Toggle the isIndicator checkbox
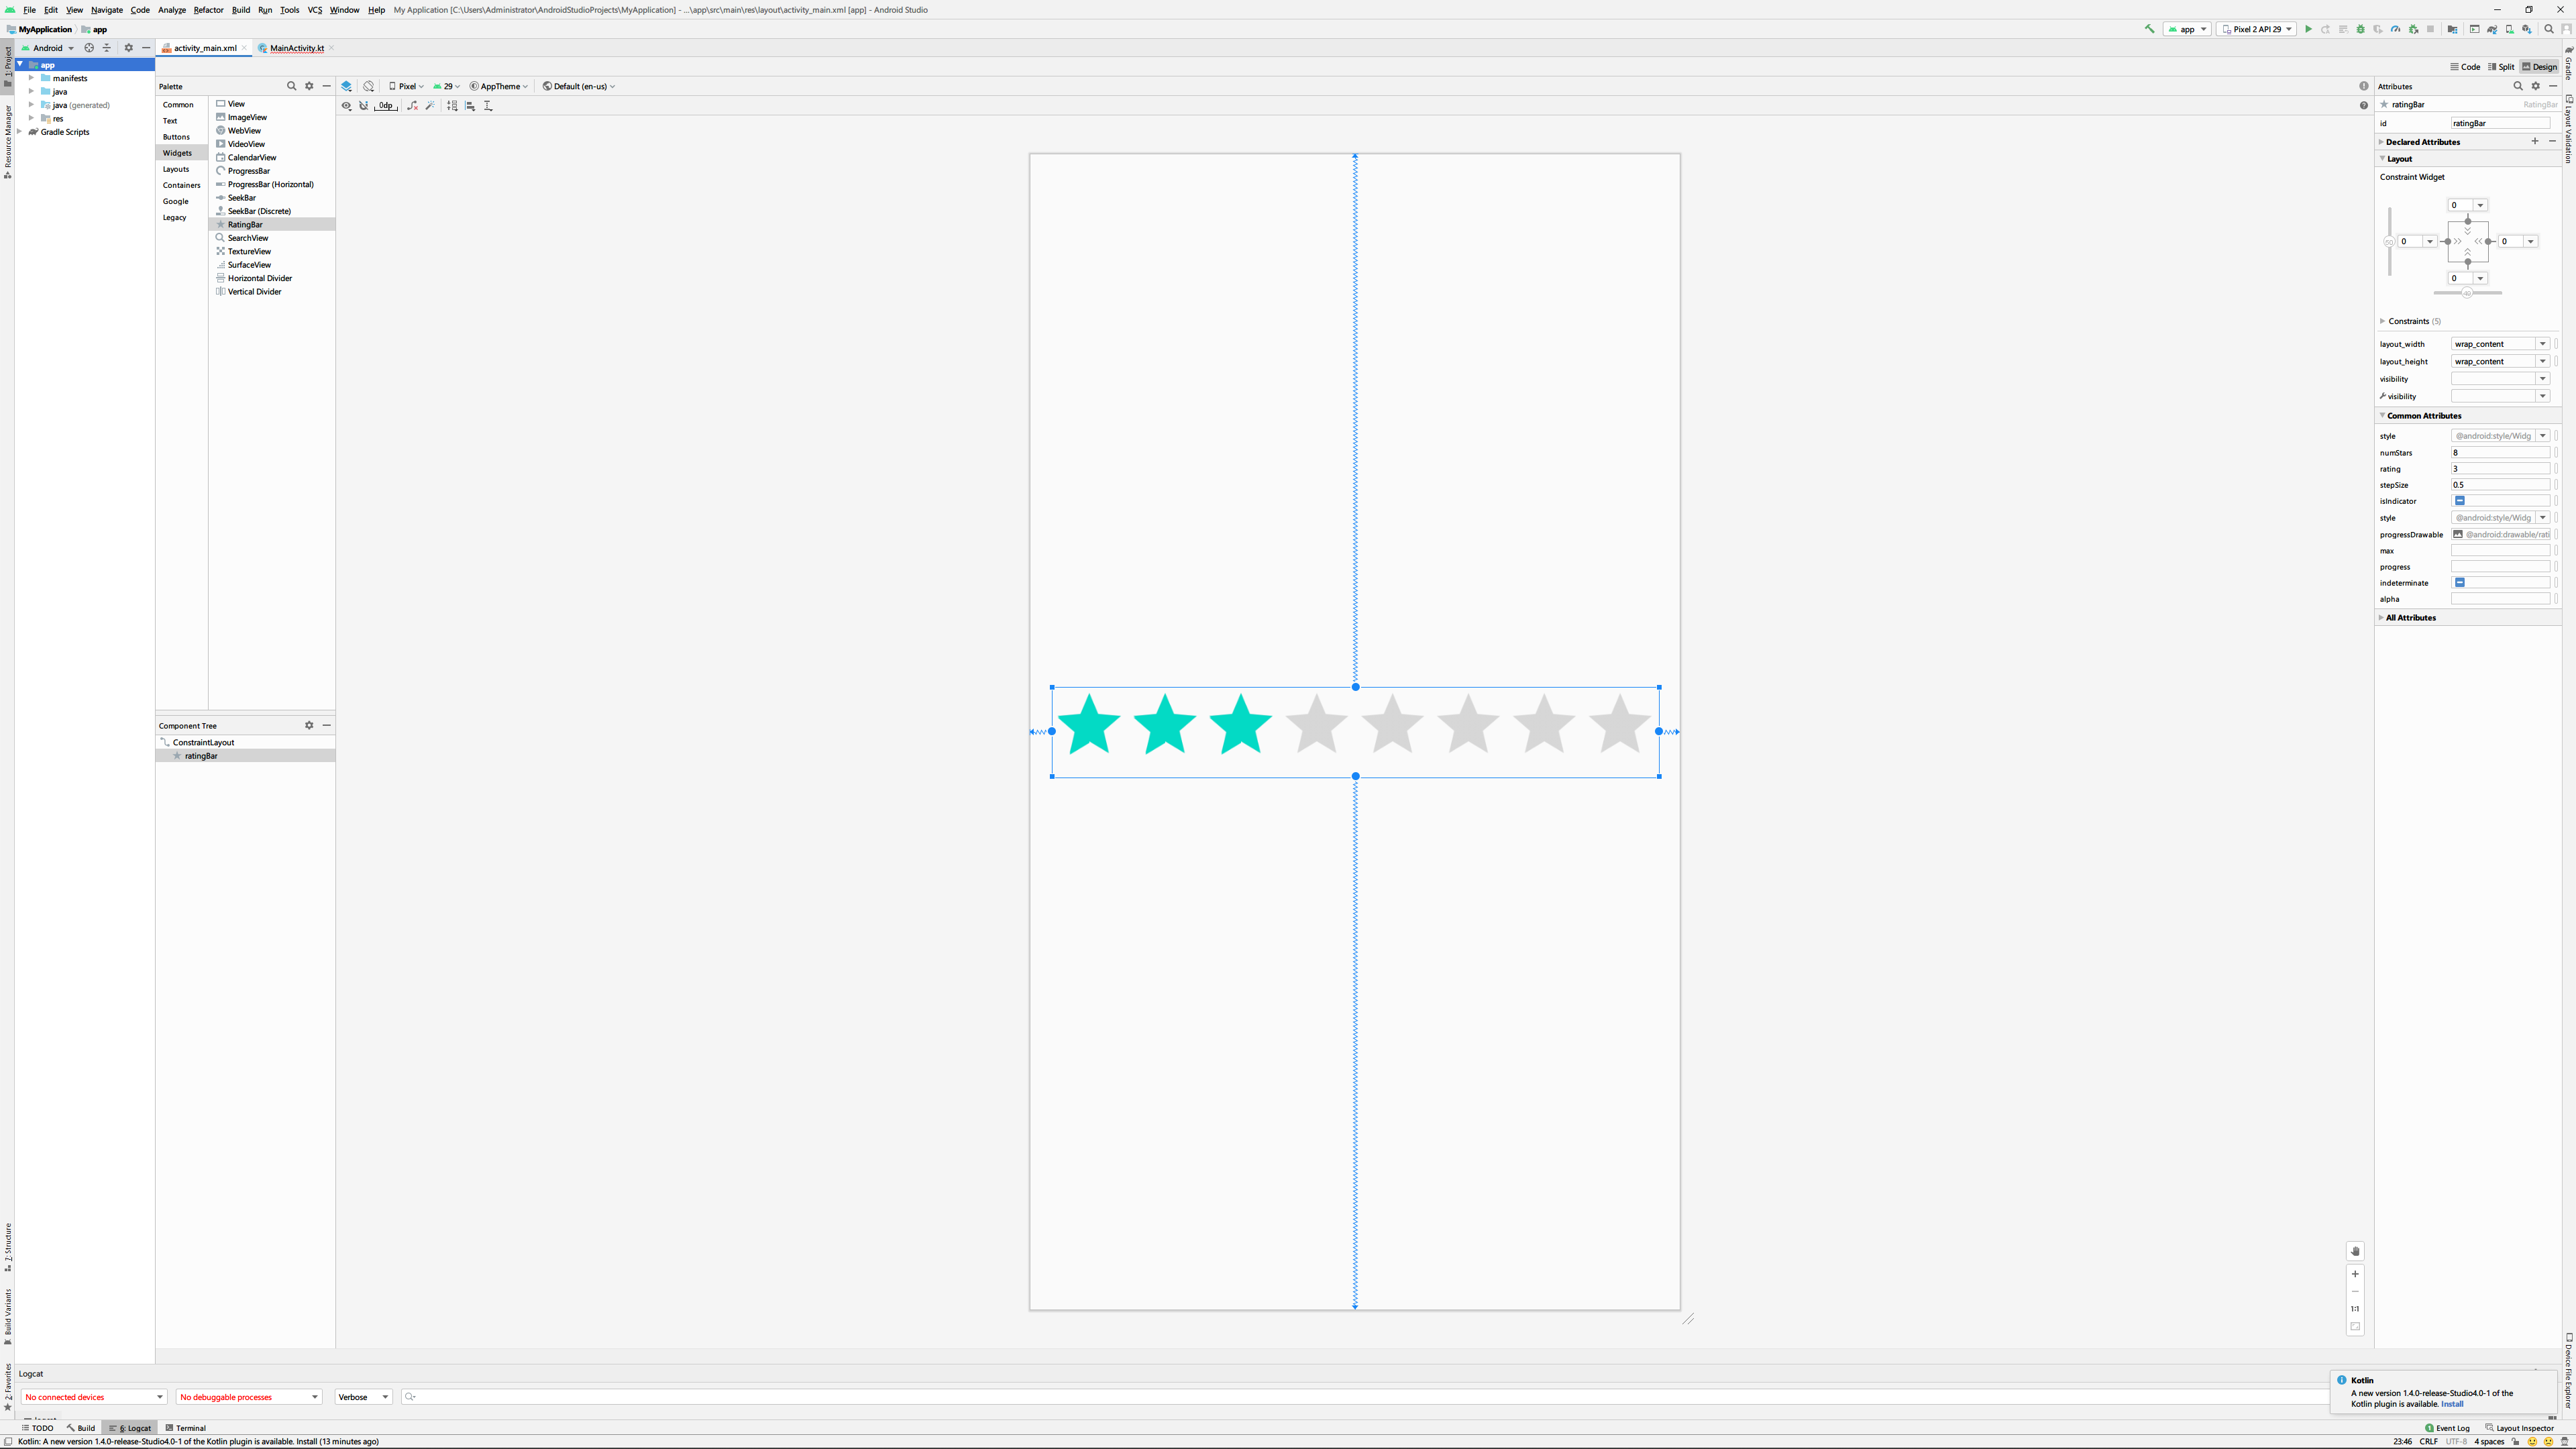Image resolution: width=2576 pixels, height=1449 pixels. click(x=2459, y=500)
